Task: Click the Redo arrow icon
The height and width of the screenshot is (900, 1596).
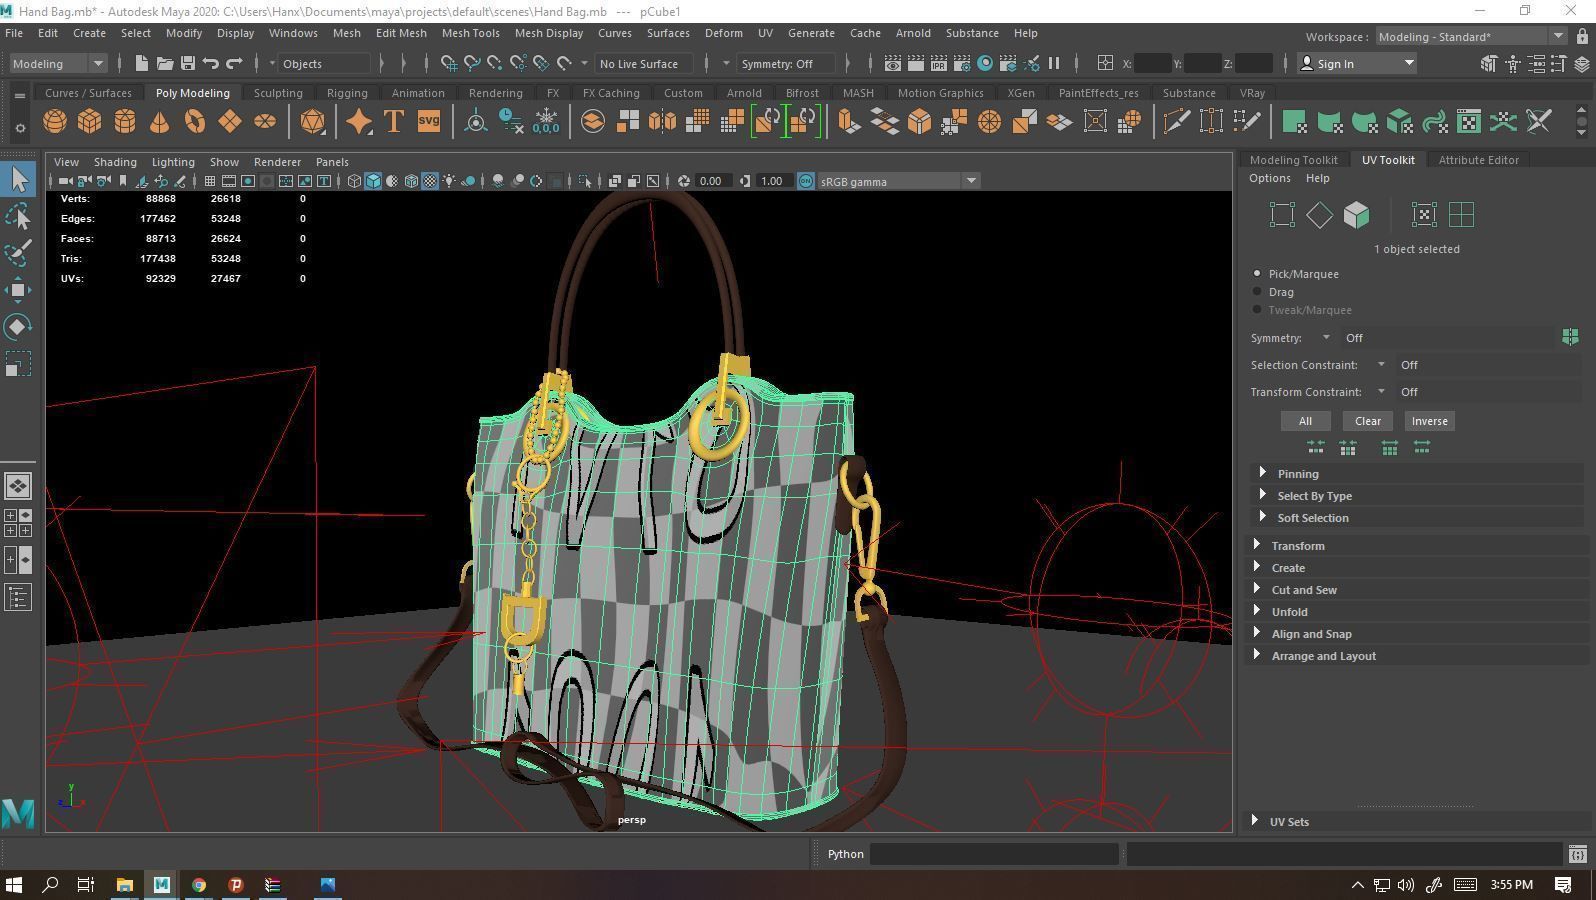Action: point(234,63)
